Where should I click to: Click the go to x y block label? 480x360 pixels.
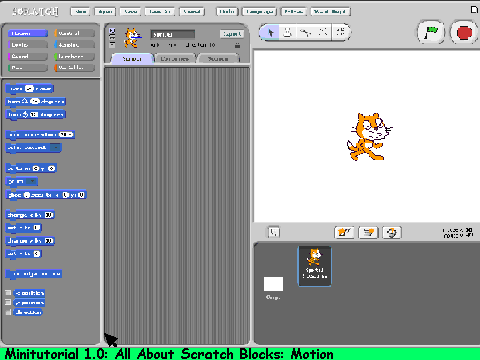coord(31,169)
